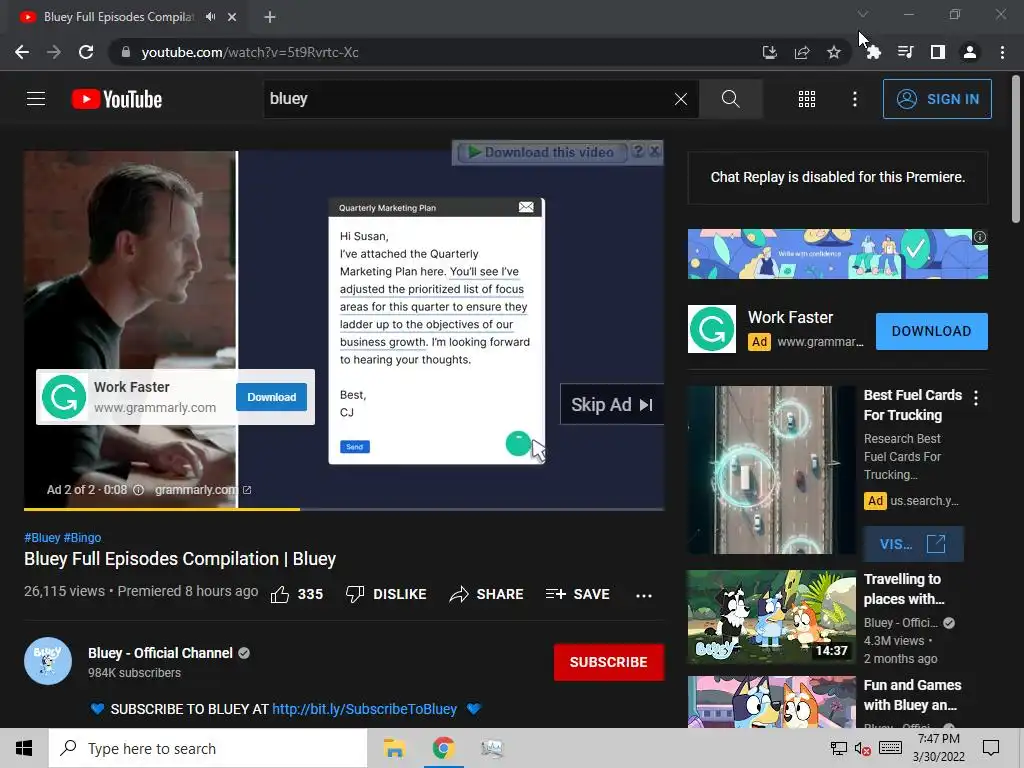1024x768 pixels.
Task: Click the download bar help question mark
Action: click(x=638, y=152)
